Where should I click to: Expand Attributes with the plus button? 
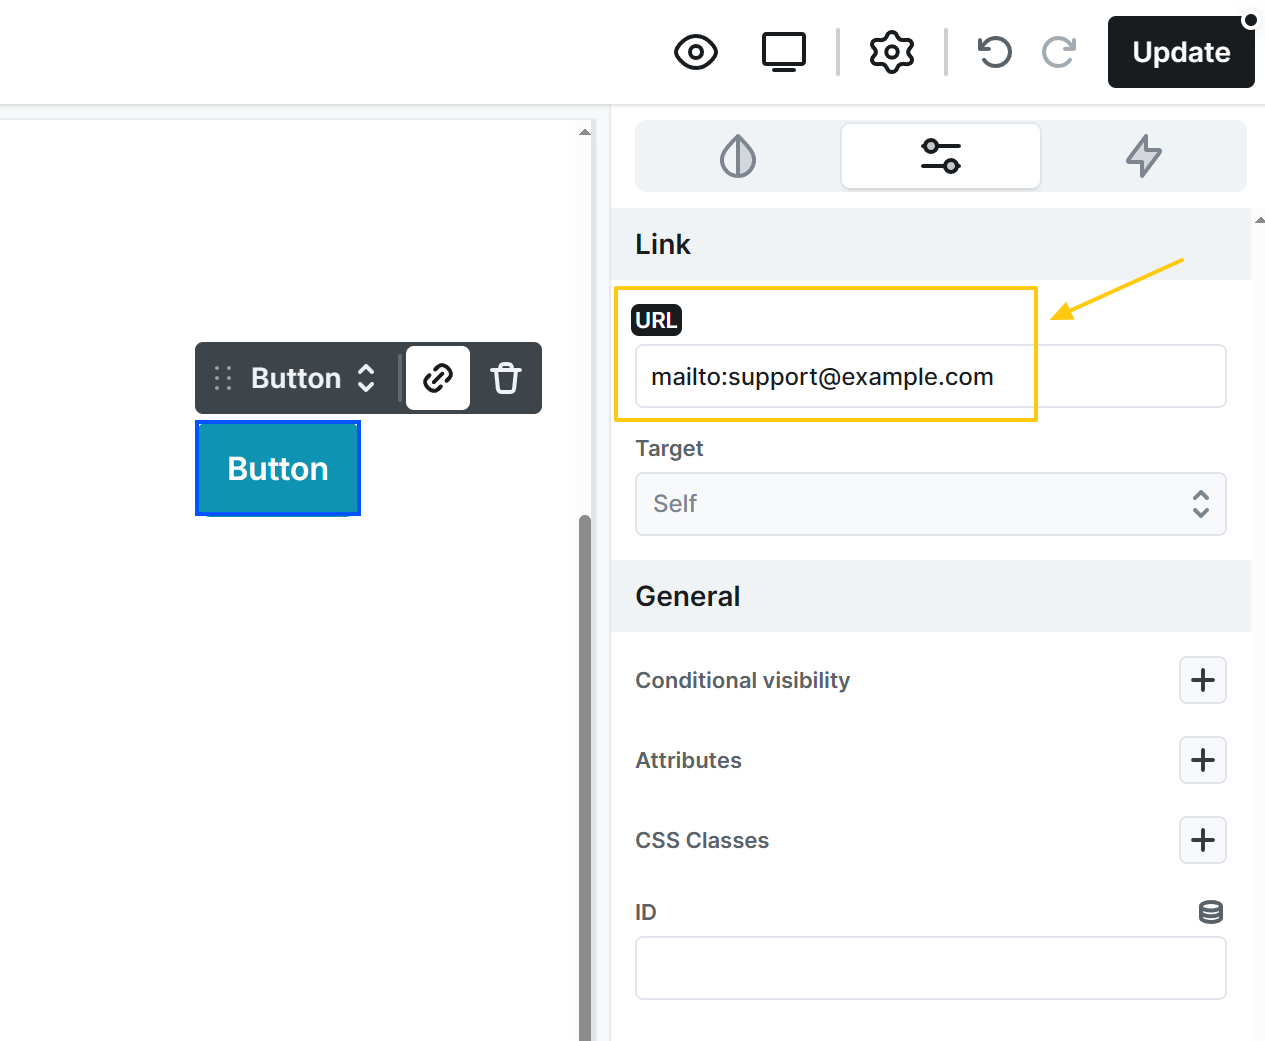point(1202,760)
